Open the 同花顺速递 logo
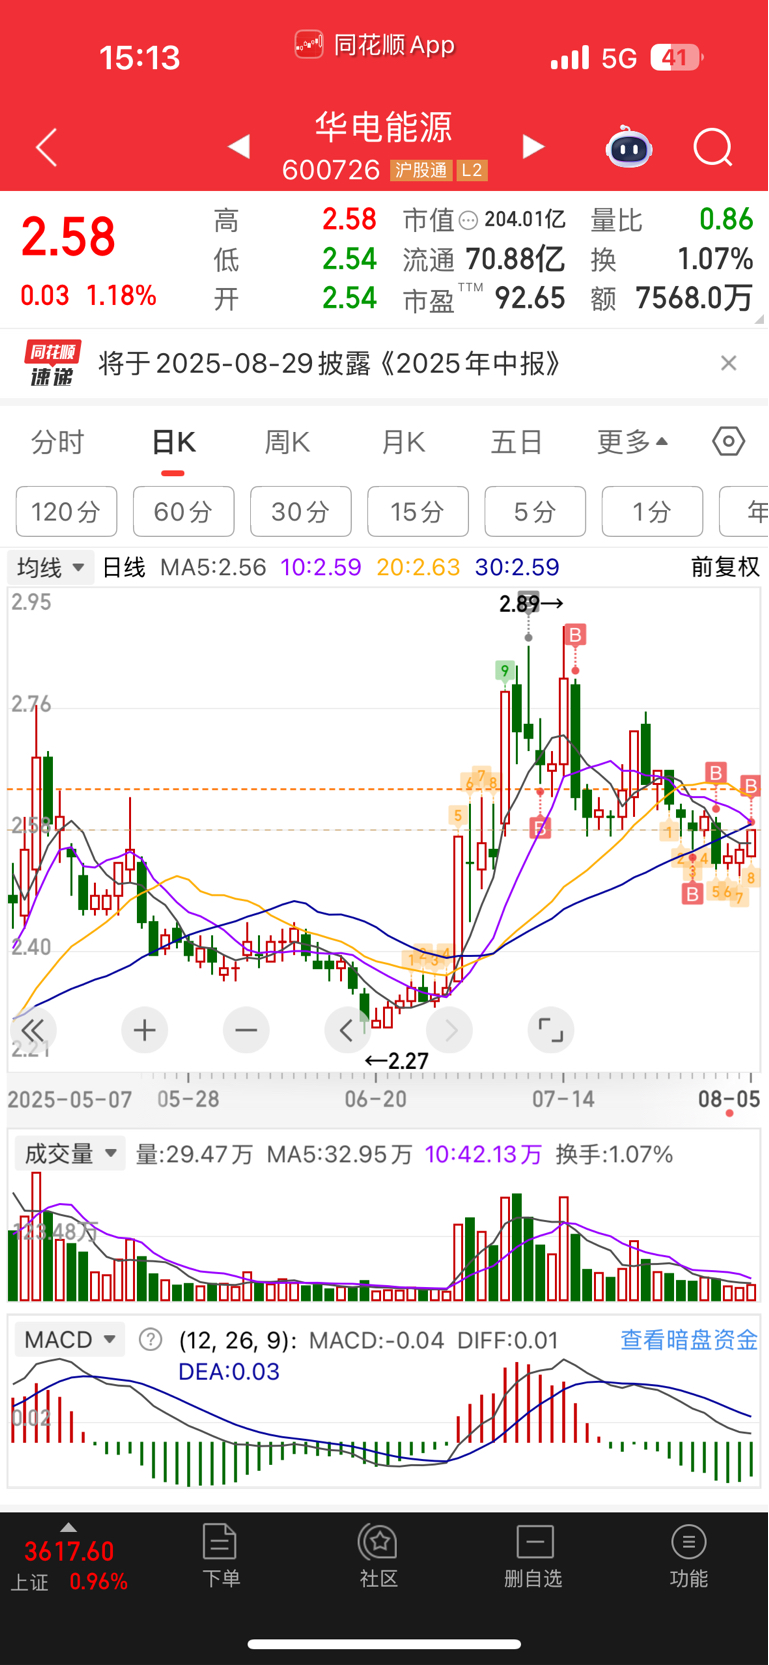Screen dimensions: 769x1665 (x=53, y=363)
